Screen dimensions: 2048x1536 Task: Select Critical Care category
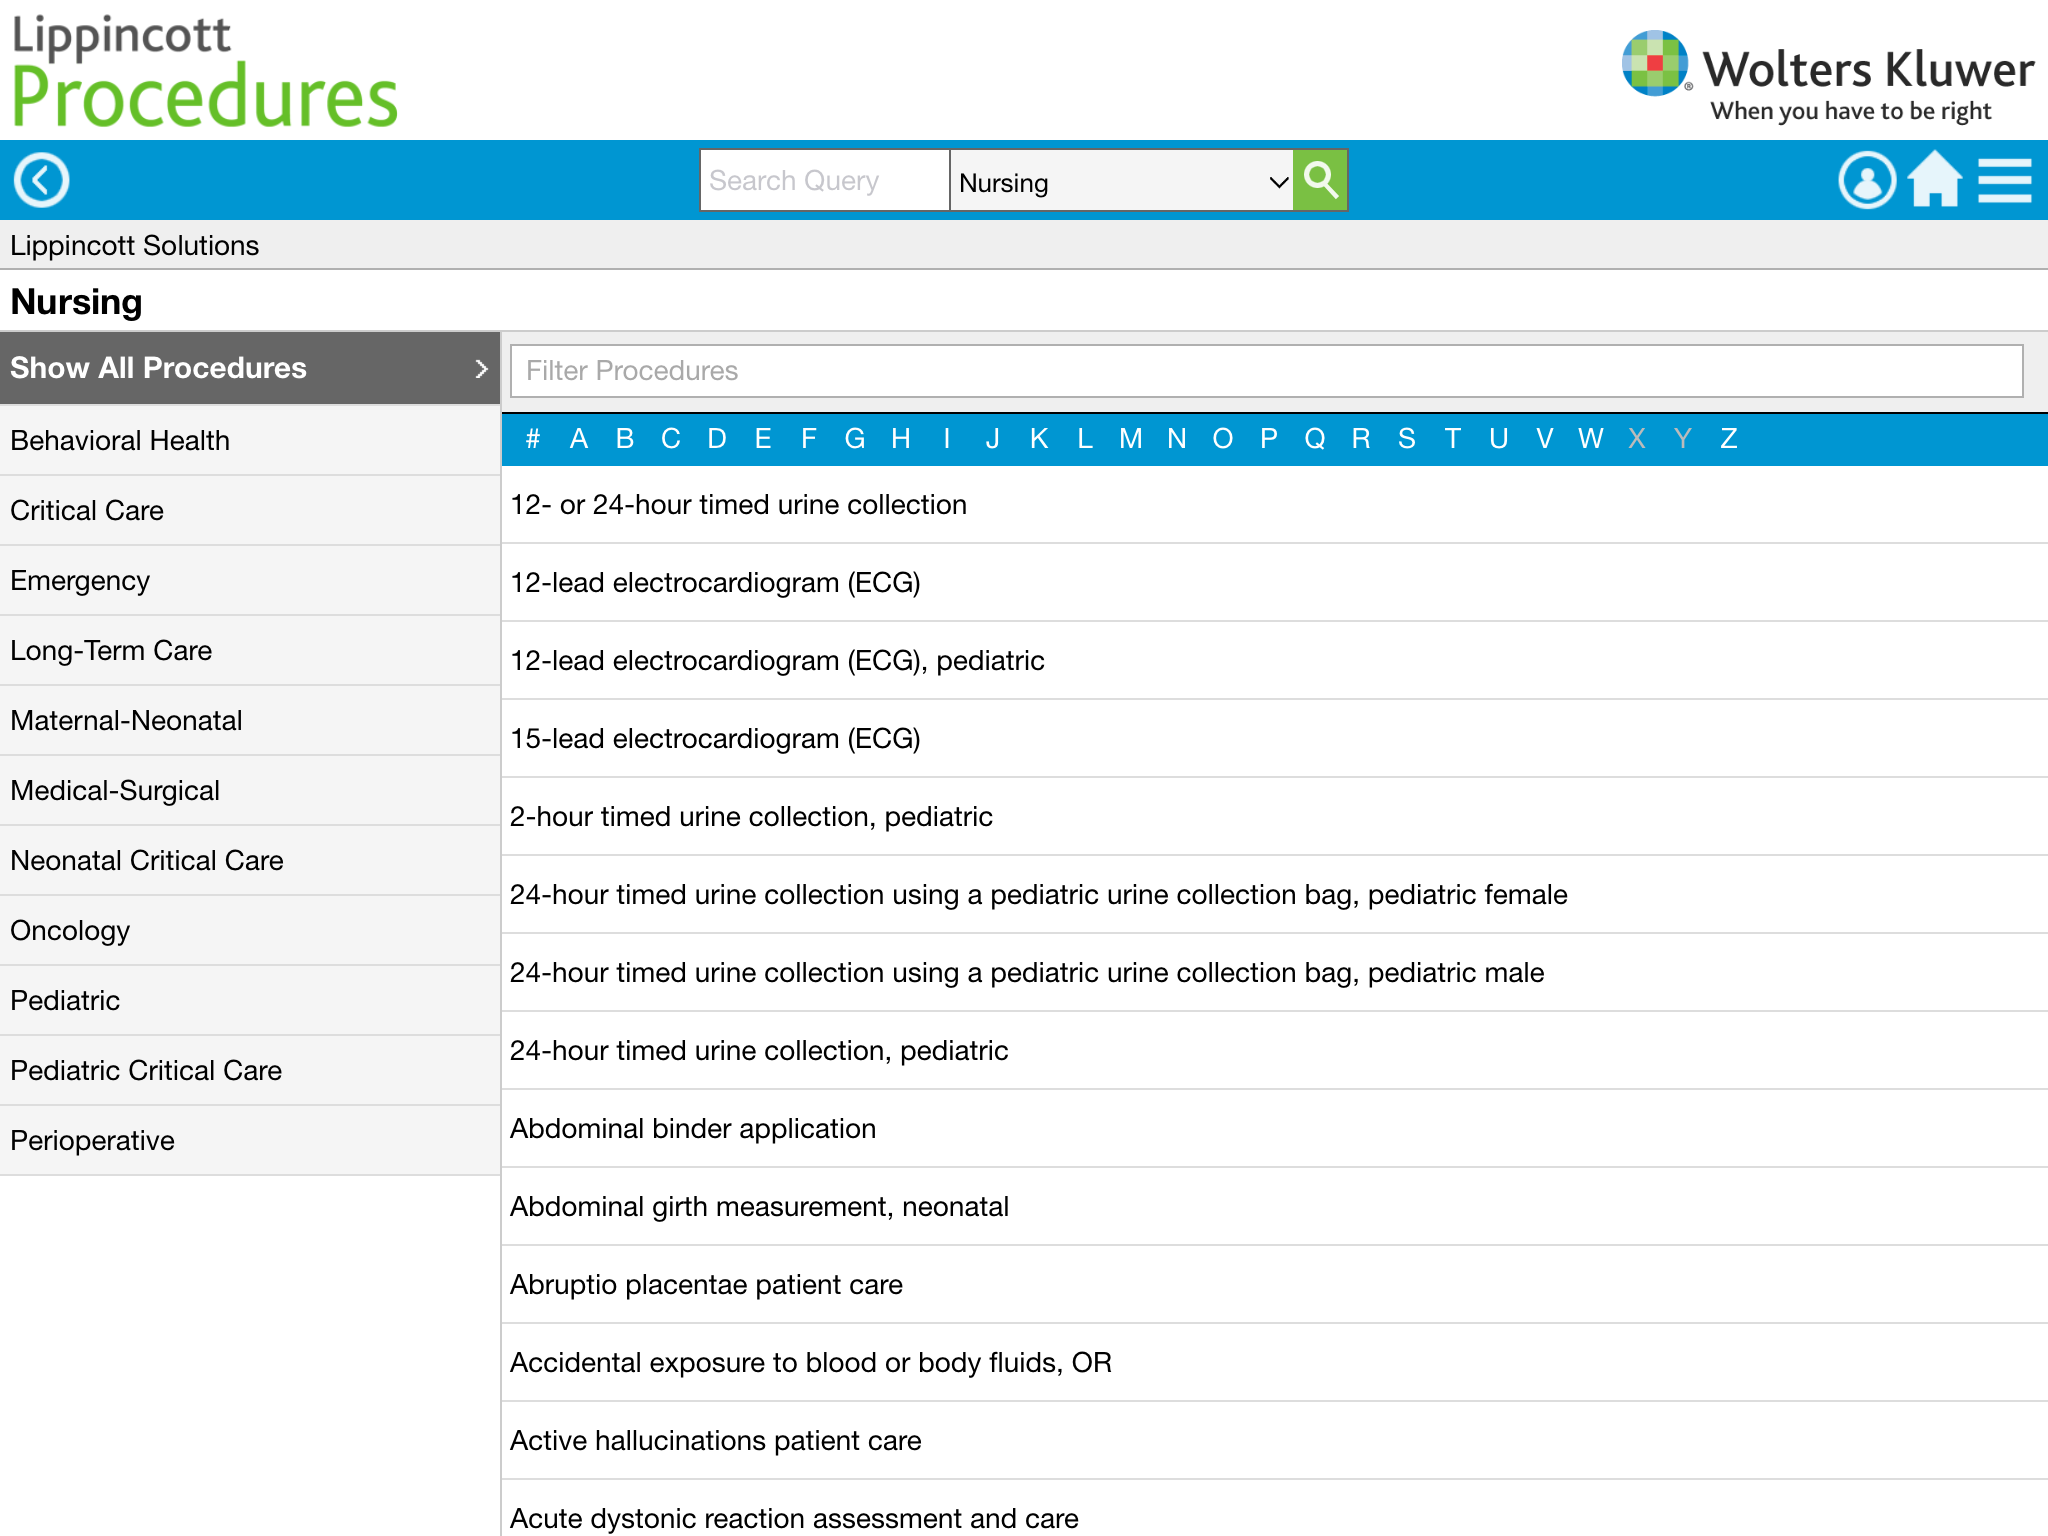pyautogui.click(x=250, y=510)
